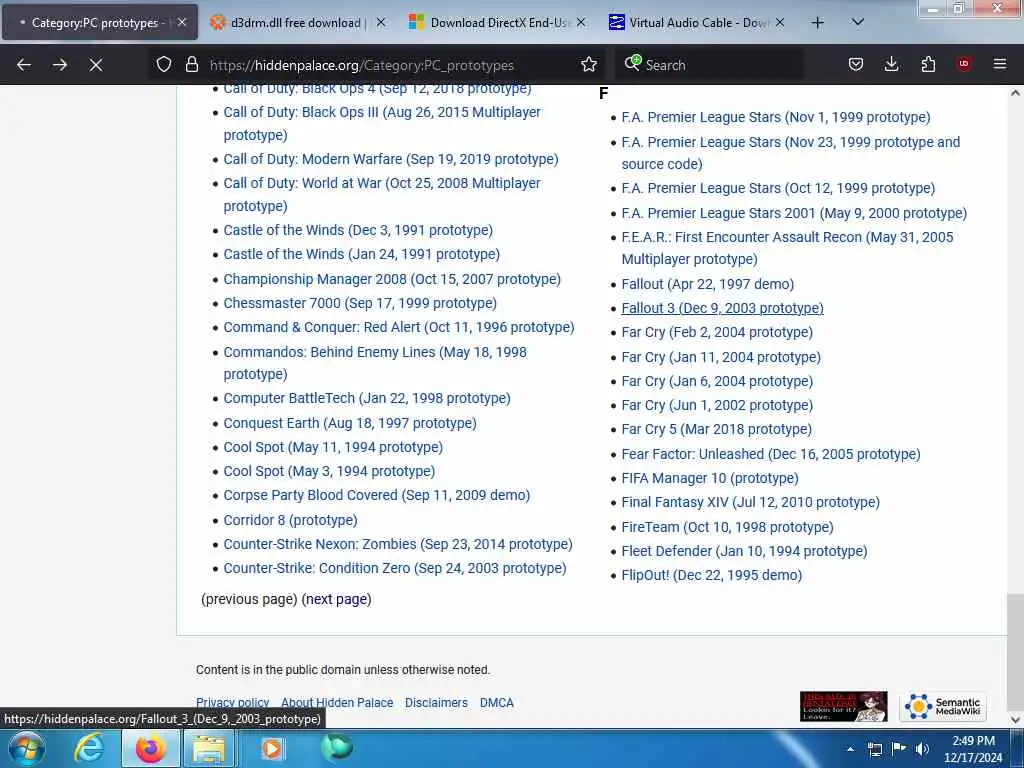Open Fallout (Apr 22, 1997 demo)
This screenshot has width=1024, height=768.
coord(707,284)
